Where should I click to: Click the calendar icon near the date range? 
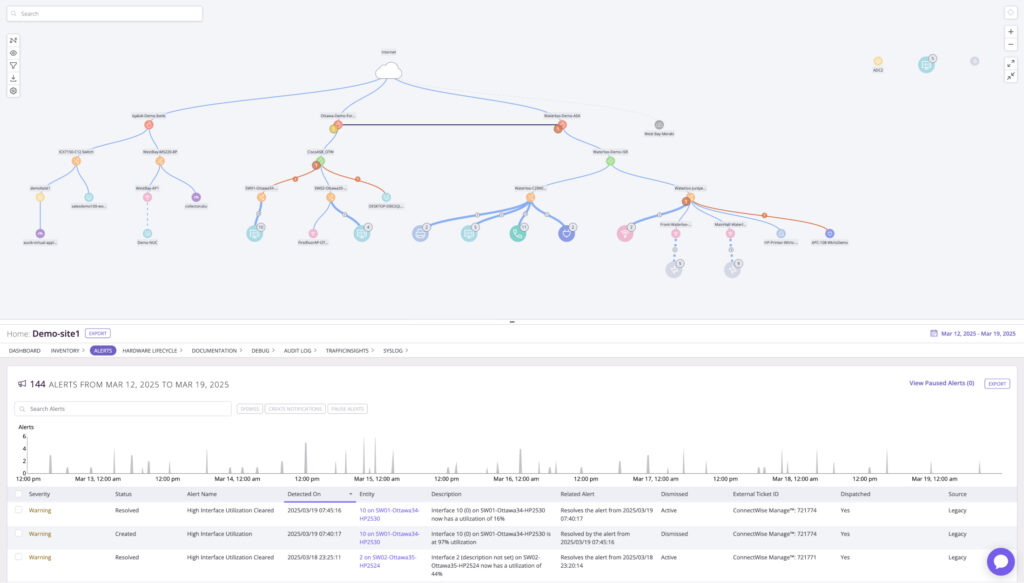pos(936,332)
